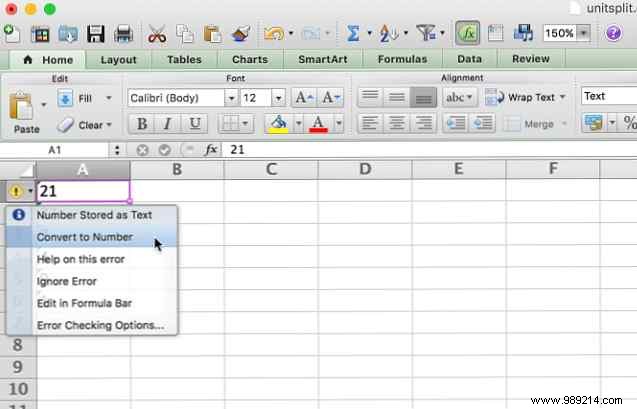637x409 pixels.
Task: Open text orientation abc dropdown
Action: (x=459, y=97)
